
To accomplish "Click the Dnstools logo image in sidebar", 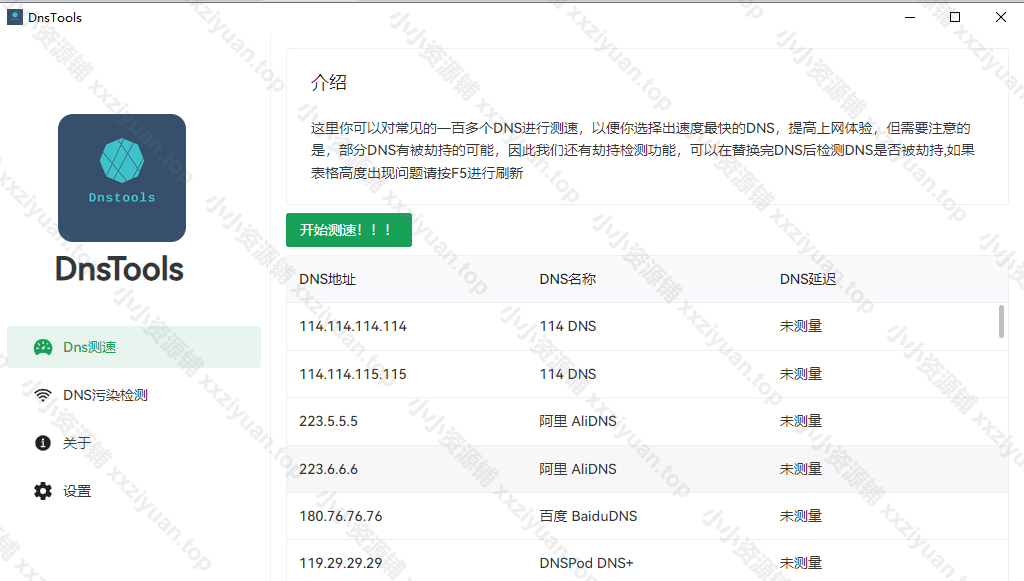I will click(x=122, y=178).
